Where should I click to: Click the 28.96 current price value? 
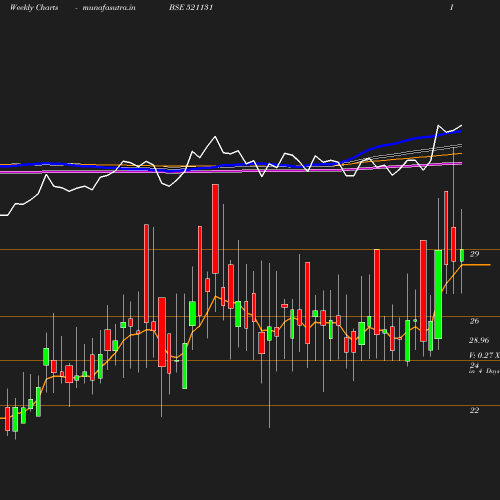[479, 340]
